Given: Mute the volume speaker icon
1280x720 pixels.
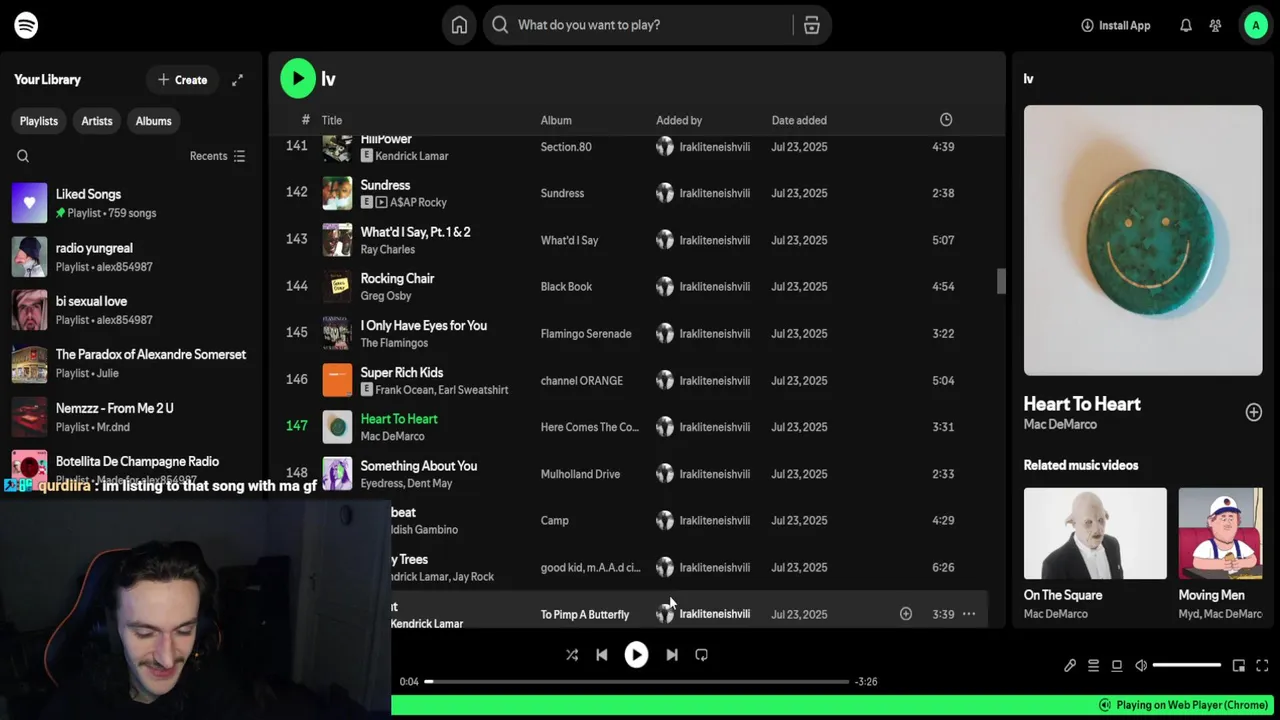Looking at the screenshot, I should [1141, 665].
